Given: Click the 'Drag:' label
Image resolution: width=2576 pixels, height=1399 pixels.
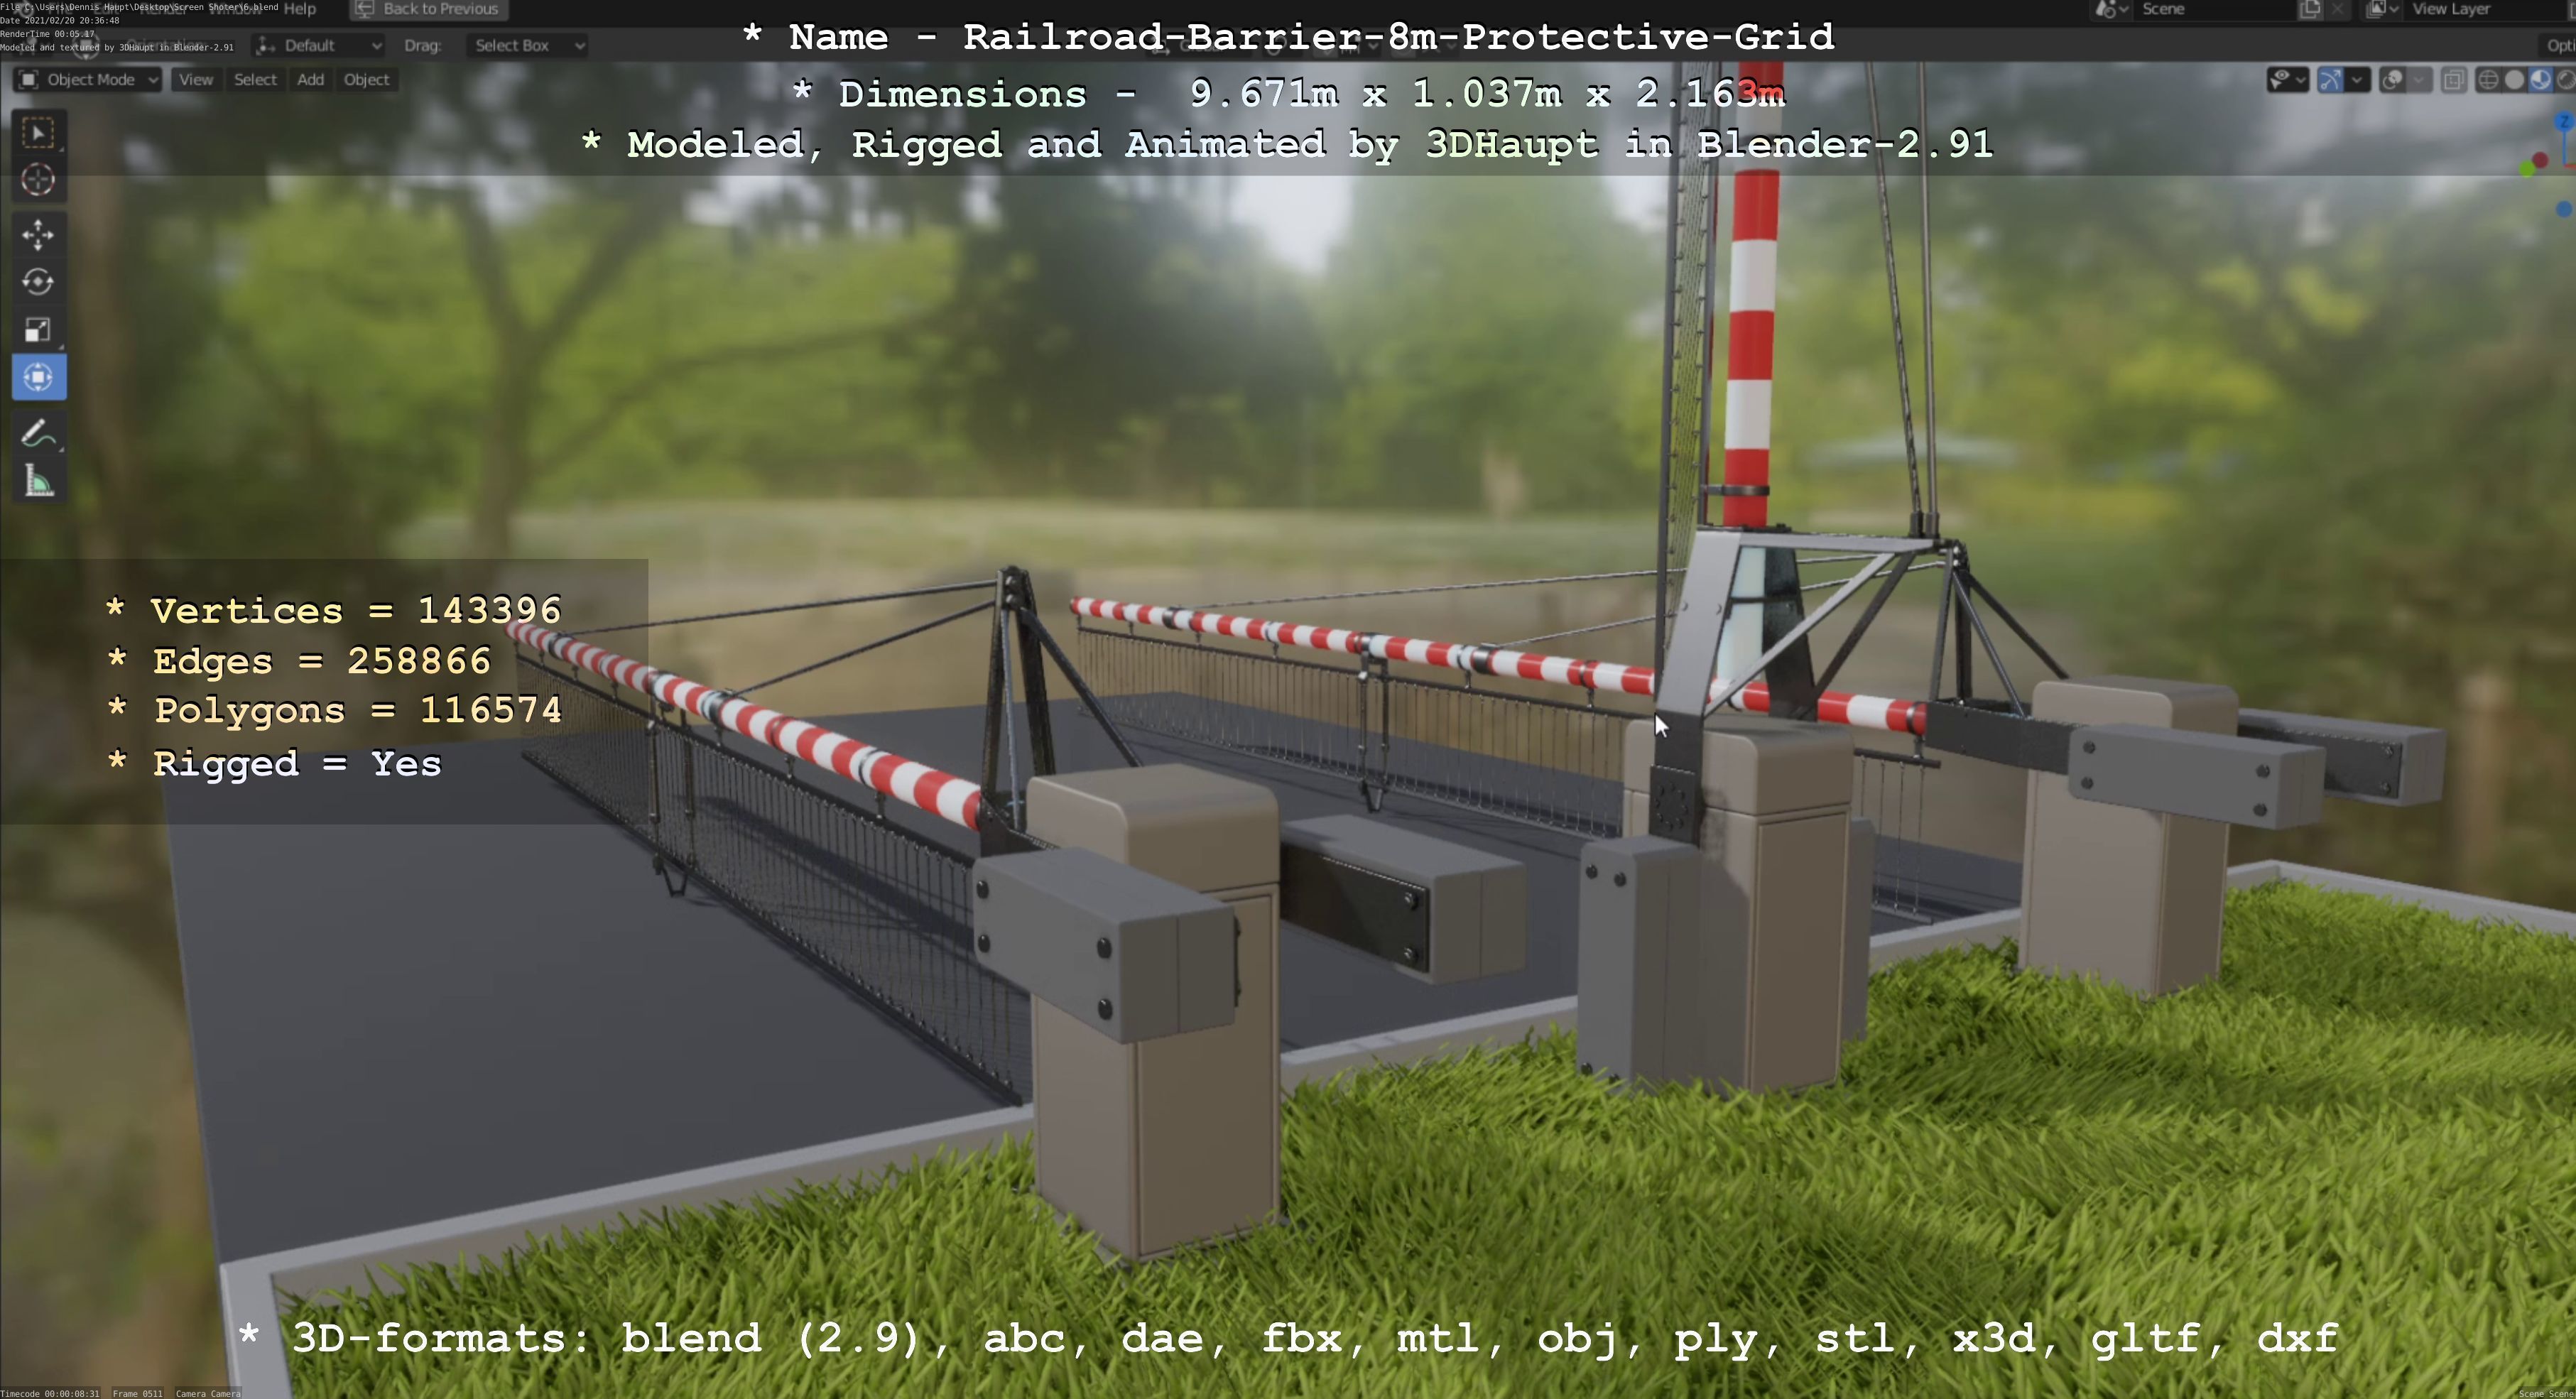Looking at the screenshot, I should tap(422, 45).
